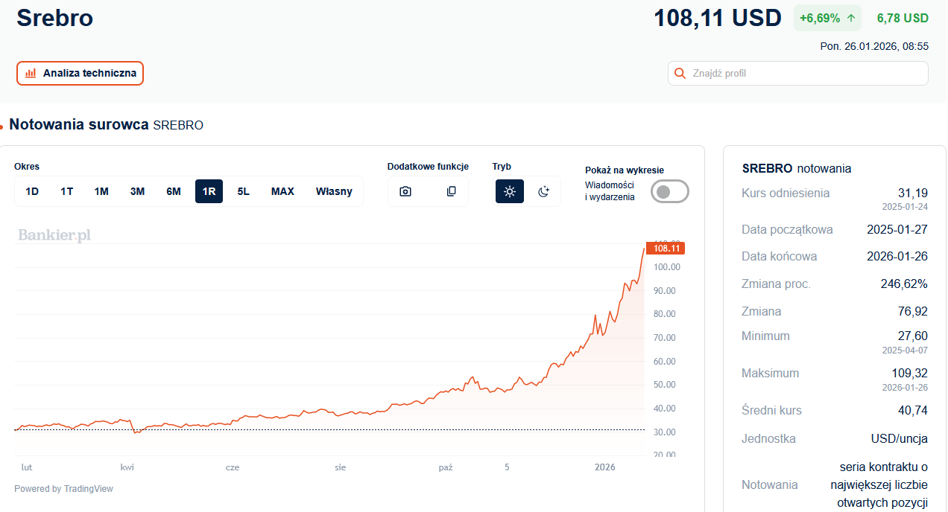This screenshot has height=512, width=948.
Task: Select the 1M period
Action: click(101, 192)
